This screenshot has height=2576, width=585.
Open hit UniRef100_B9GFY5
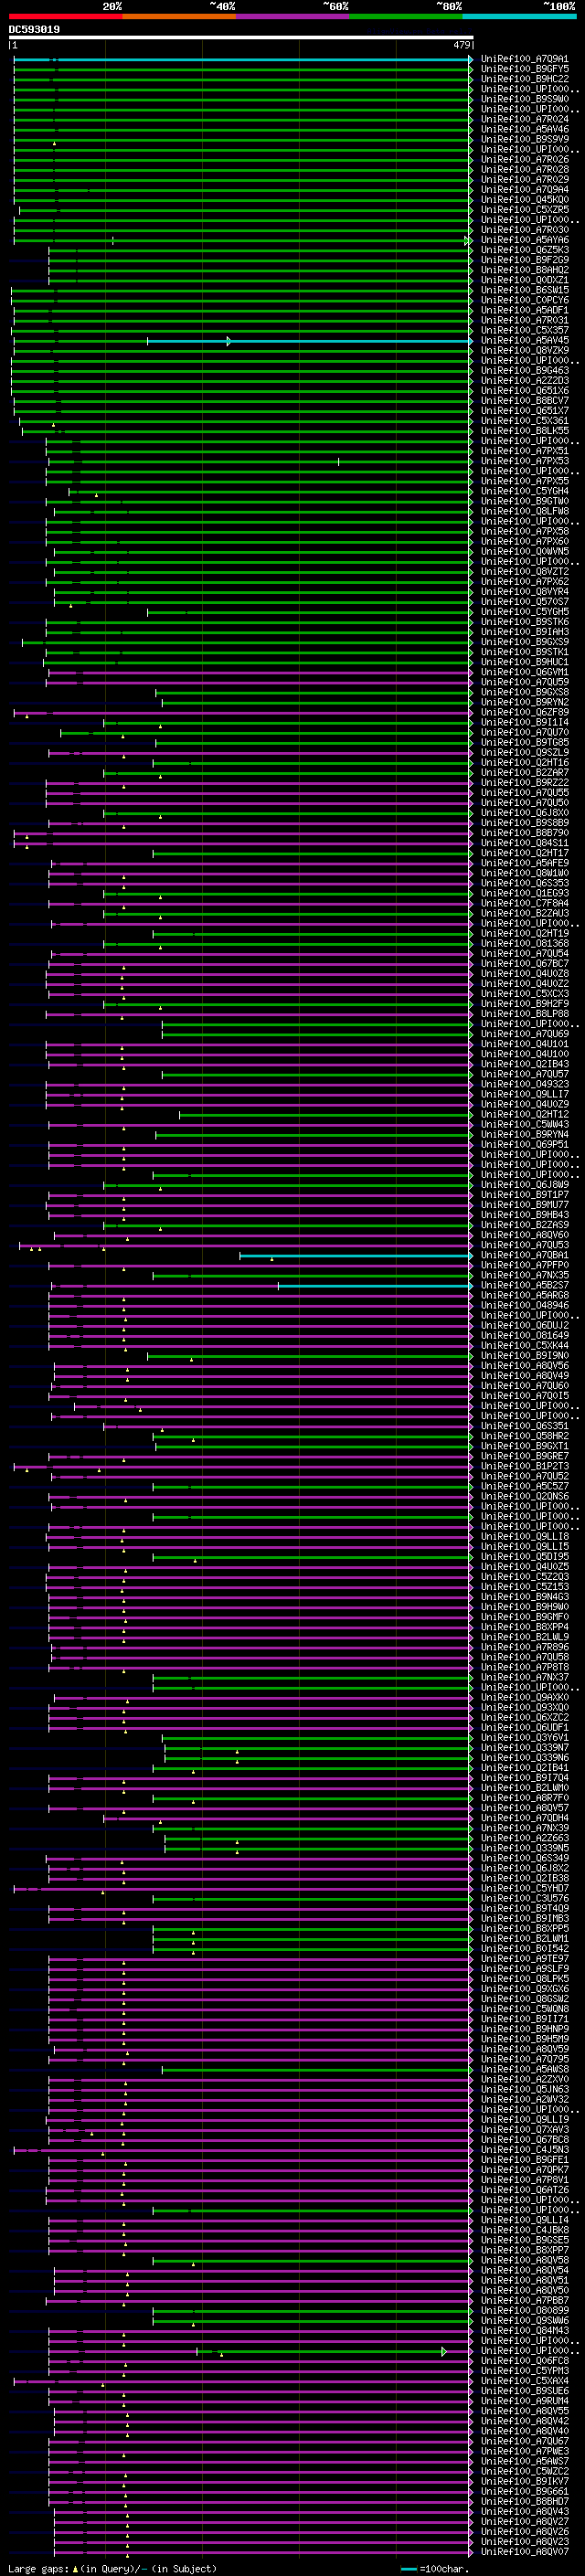coord(524,70)
